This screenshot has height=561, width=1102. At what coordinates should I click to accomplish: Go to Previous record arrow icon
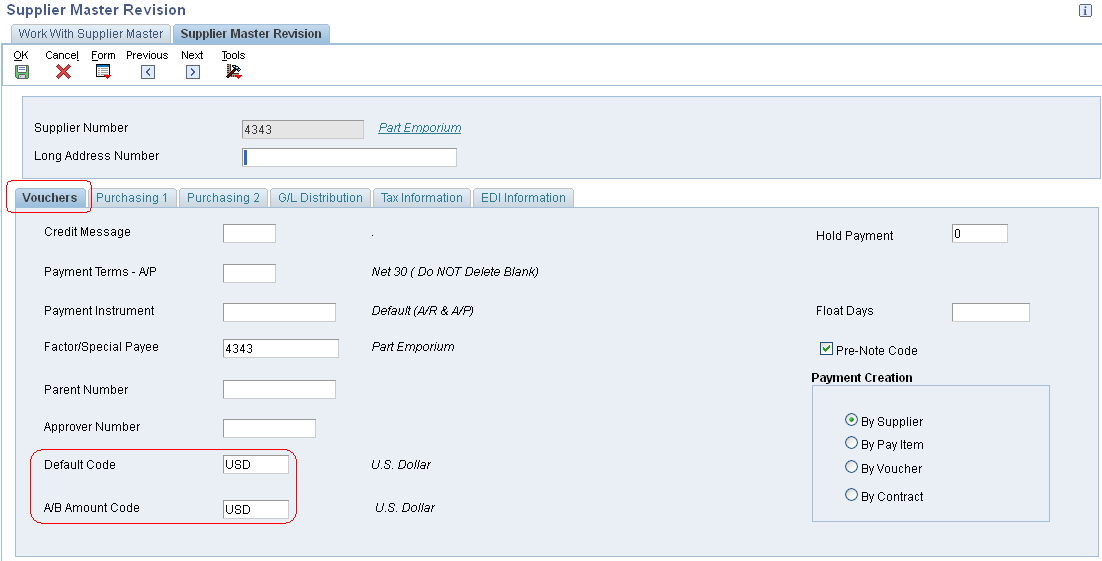(148, 72)
